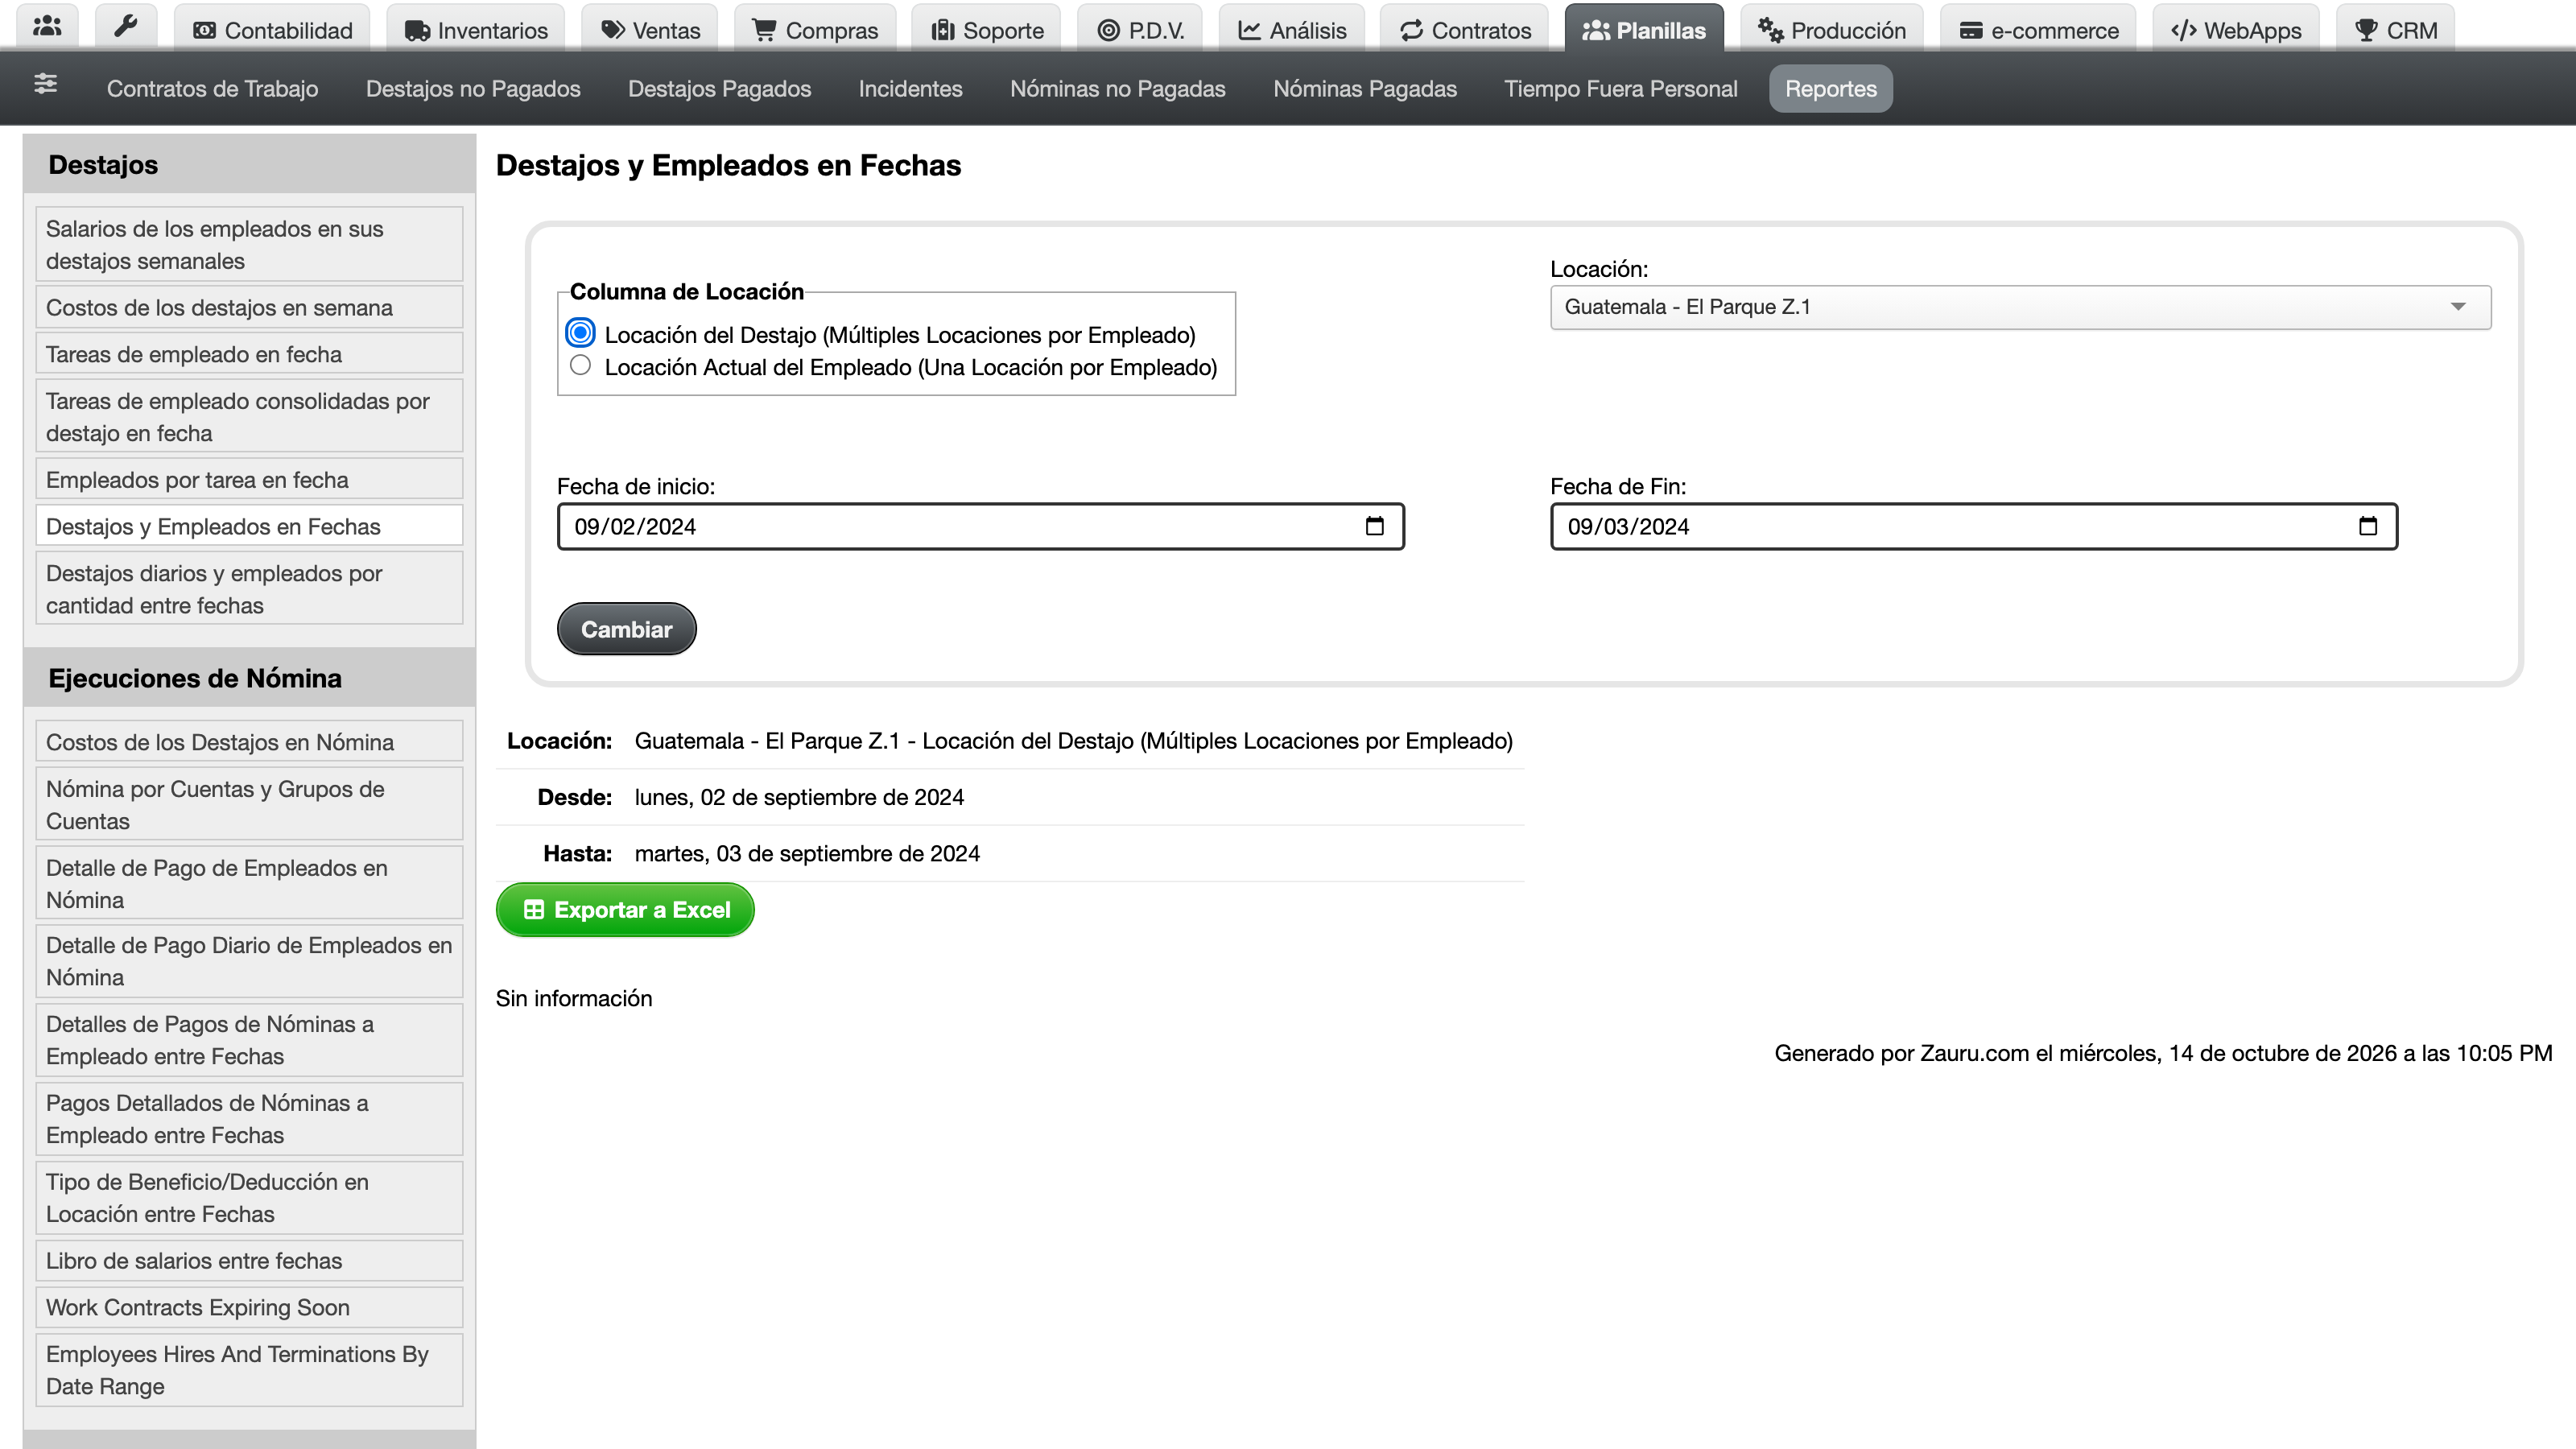
Task: Go to Nóminas no Pagadas section
Action: [1117, 89]
